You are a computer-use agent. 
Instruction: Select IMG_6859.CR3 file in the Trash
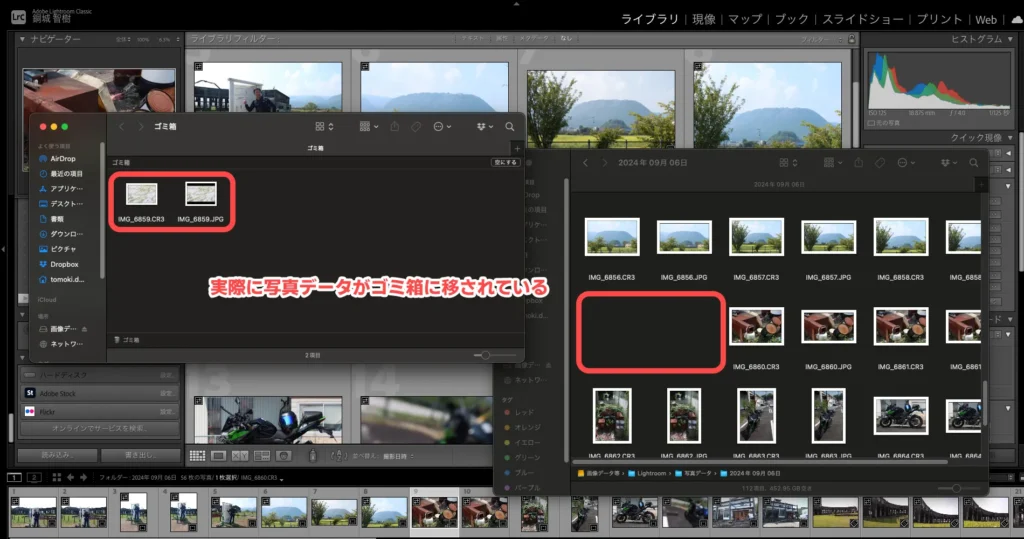(x=142, y=194)
